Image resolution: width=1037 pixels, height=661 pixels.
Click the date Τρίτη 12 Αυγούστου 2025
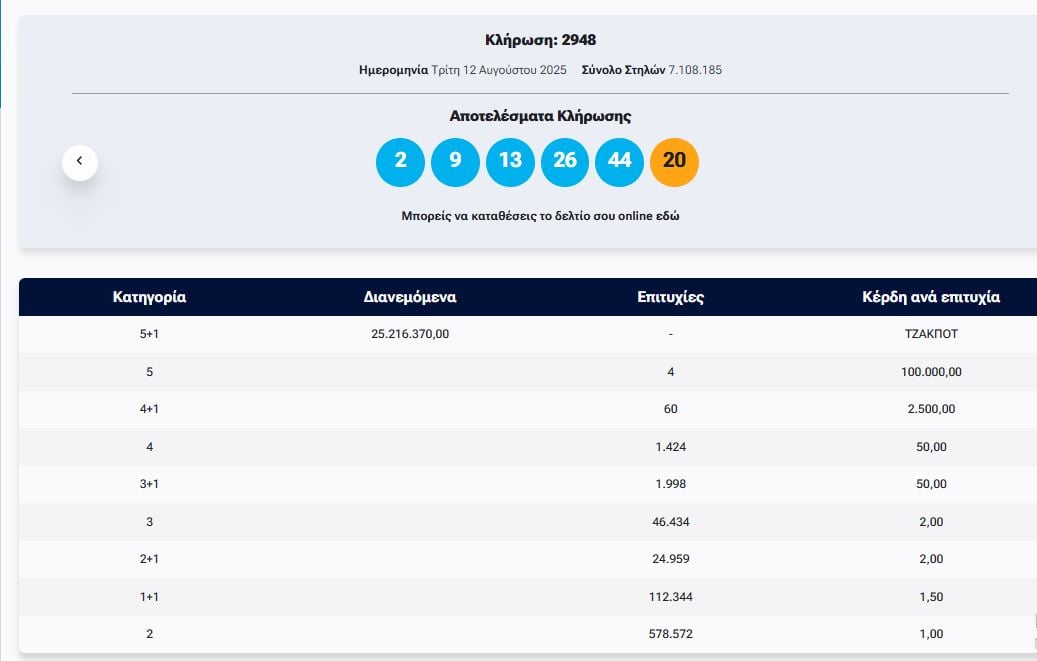[x=499, y=70]
